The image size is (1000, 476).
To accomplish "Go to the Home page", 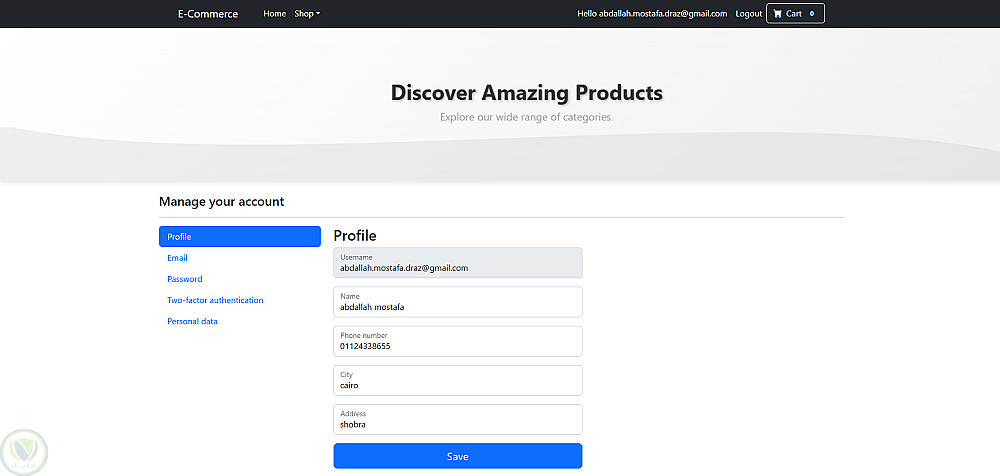I will [274, 14].
